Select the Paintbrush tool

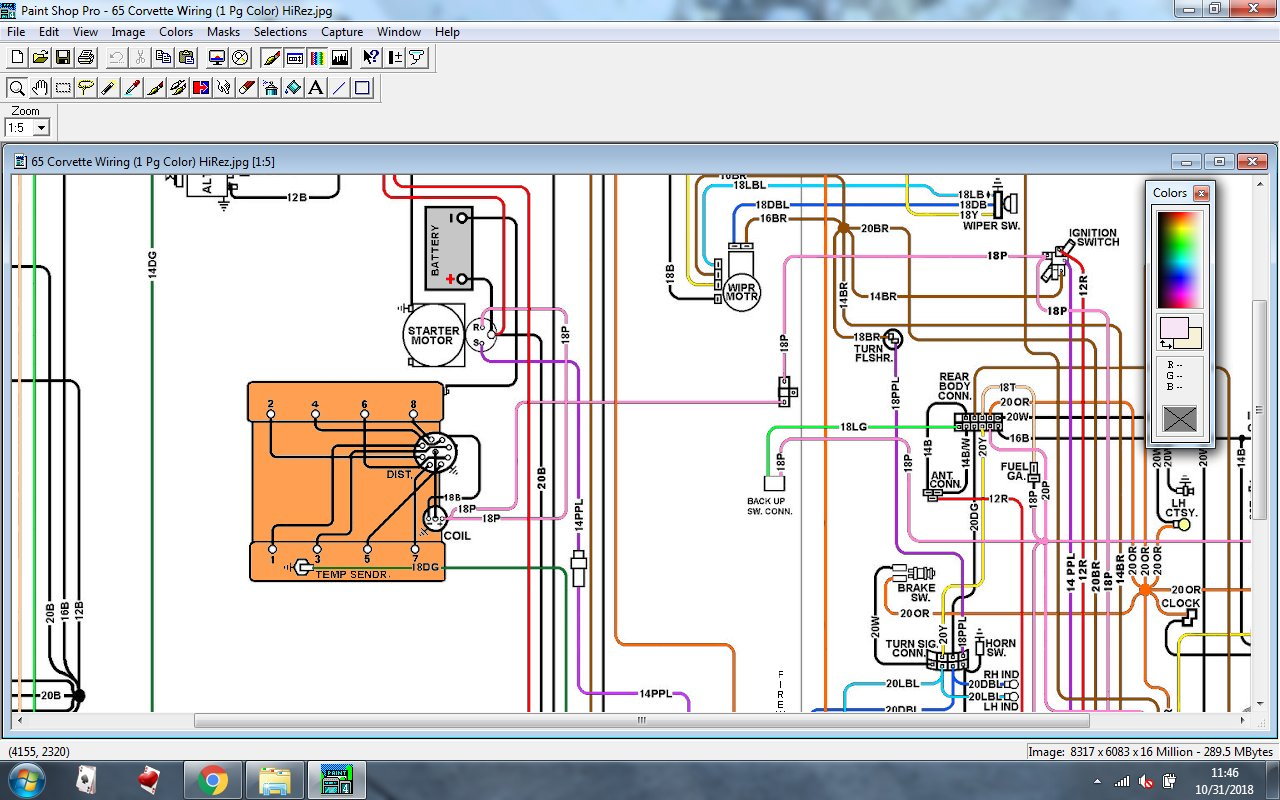pos(155,88)
